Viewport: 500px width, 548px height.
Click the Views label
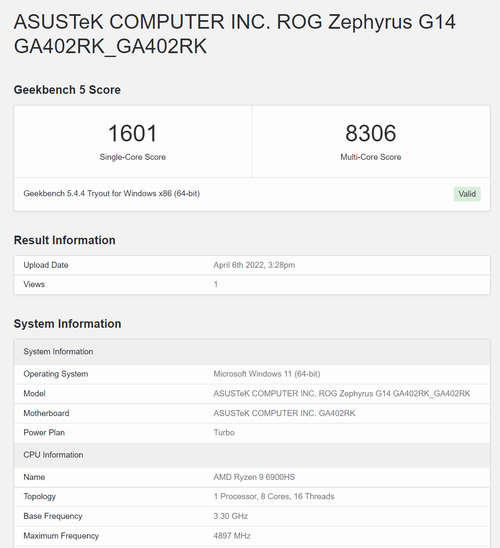(34, 284)
